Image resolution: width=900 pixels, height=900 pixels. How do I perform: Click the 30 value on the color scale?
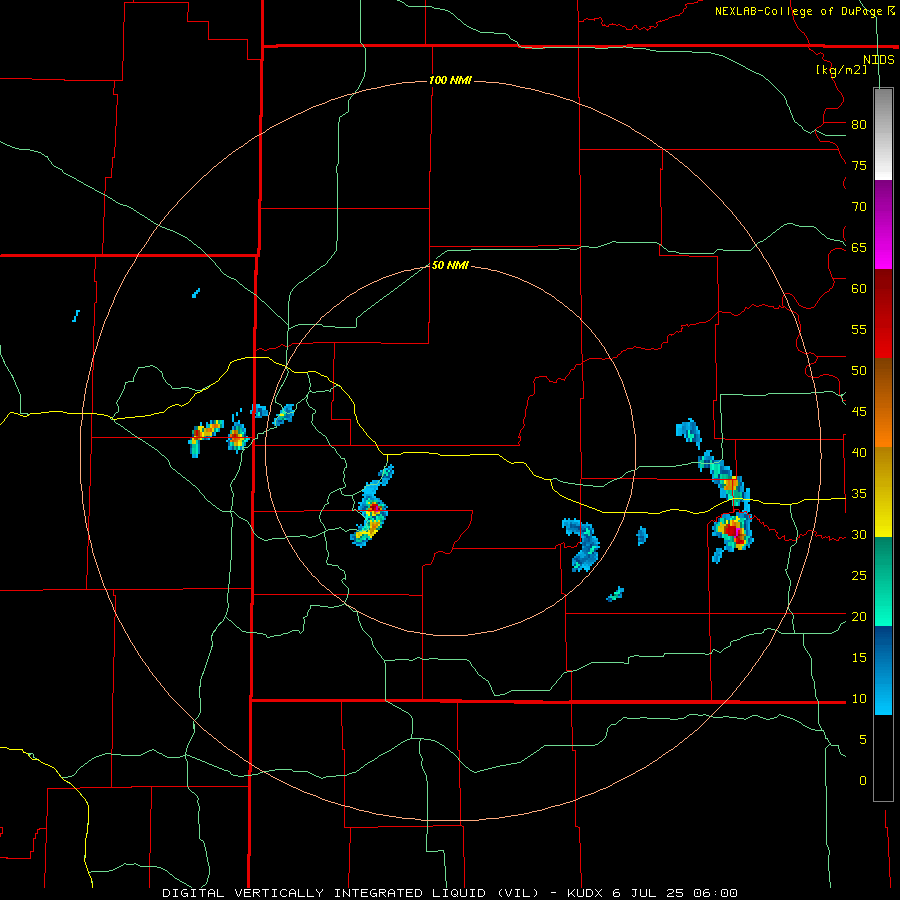859,534
